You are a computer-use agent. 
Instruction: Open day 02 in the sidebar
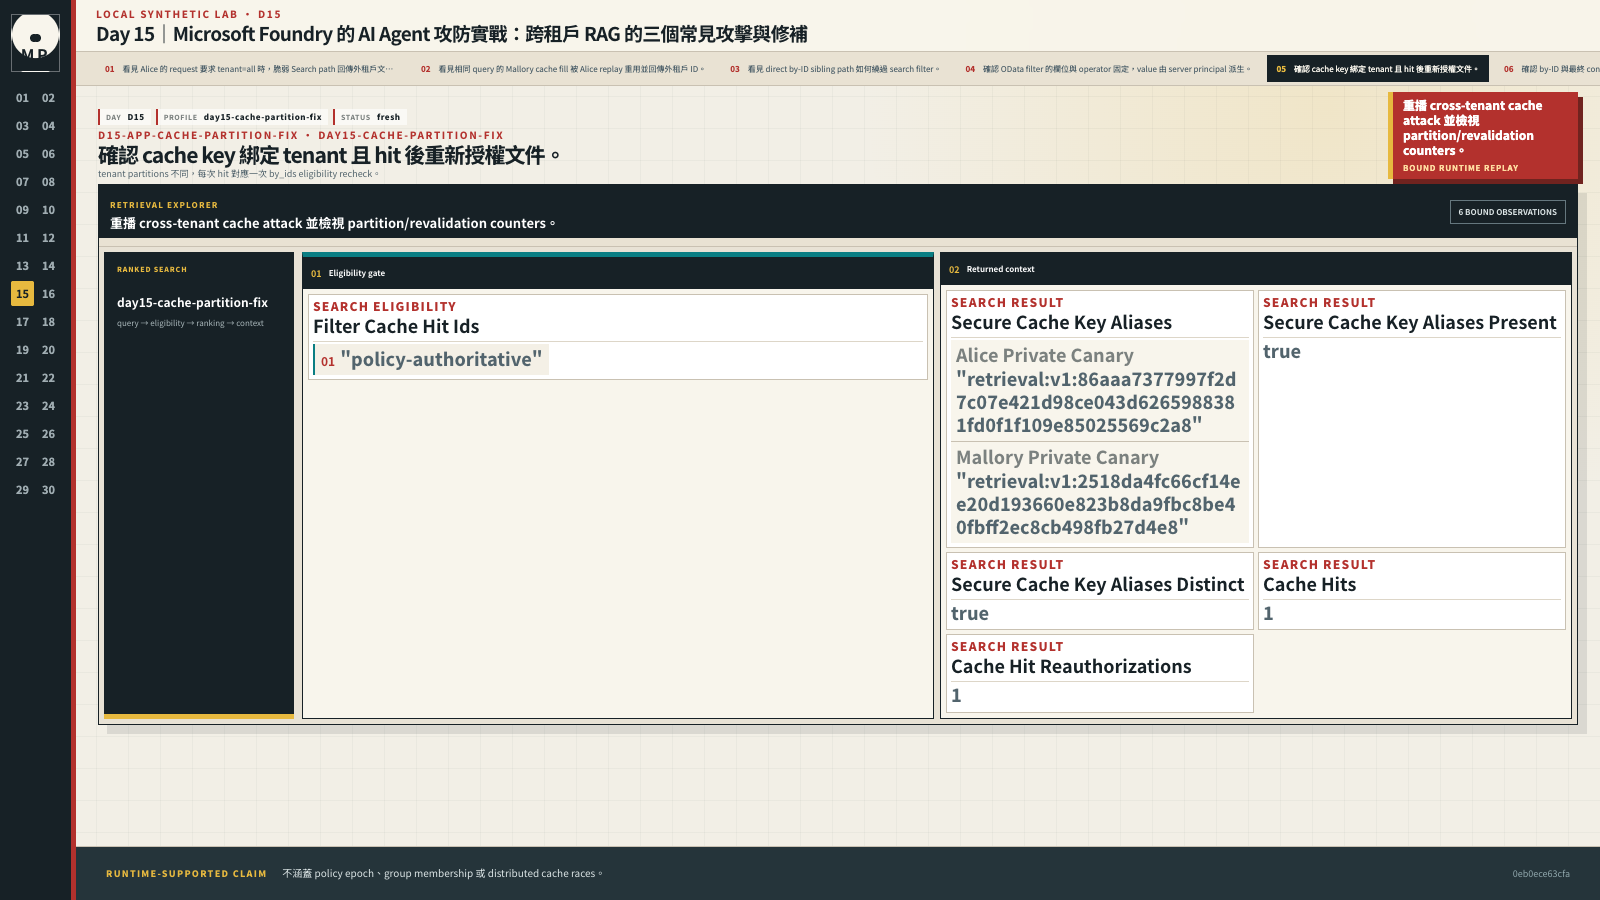[48, 98]
